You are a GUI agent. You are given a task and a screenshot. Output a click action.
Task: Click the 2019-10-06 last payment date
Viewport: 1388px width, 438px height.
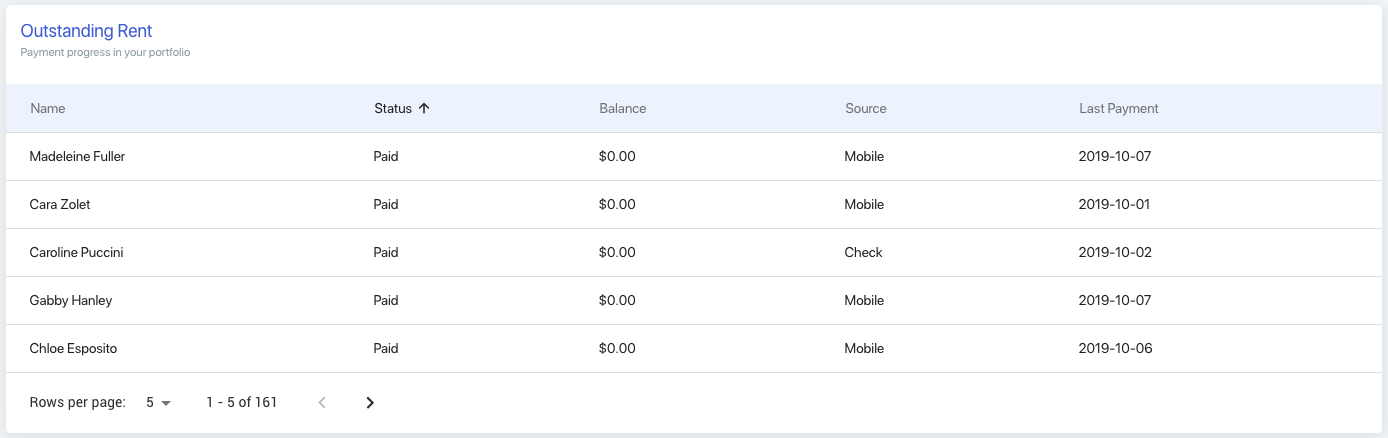[x=1115, y=349]
